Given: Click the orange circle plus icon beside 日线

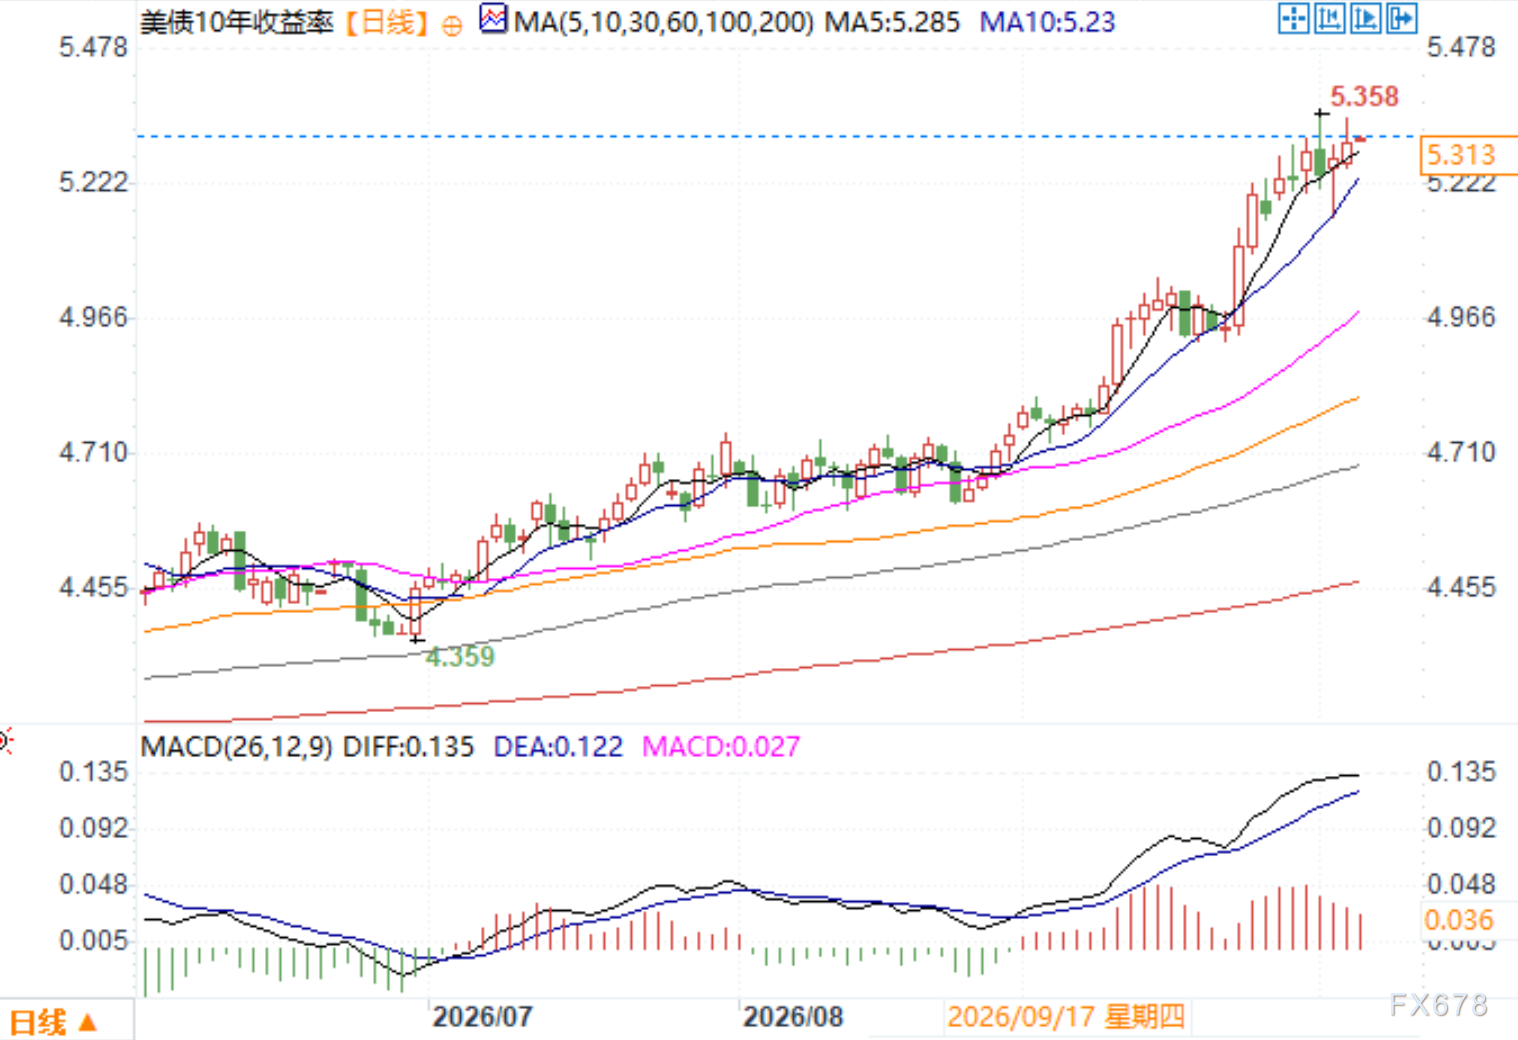Looking at the screenshot, I should click(x=452, y=26).
